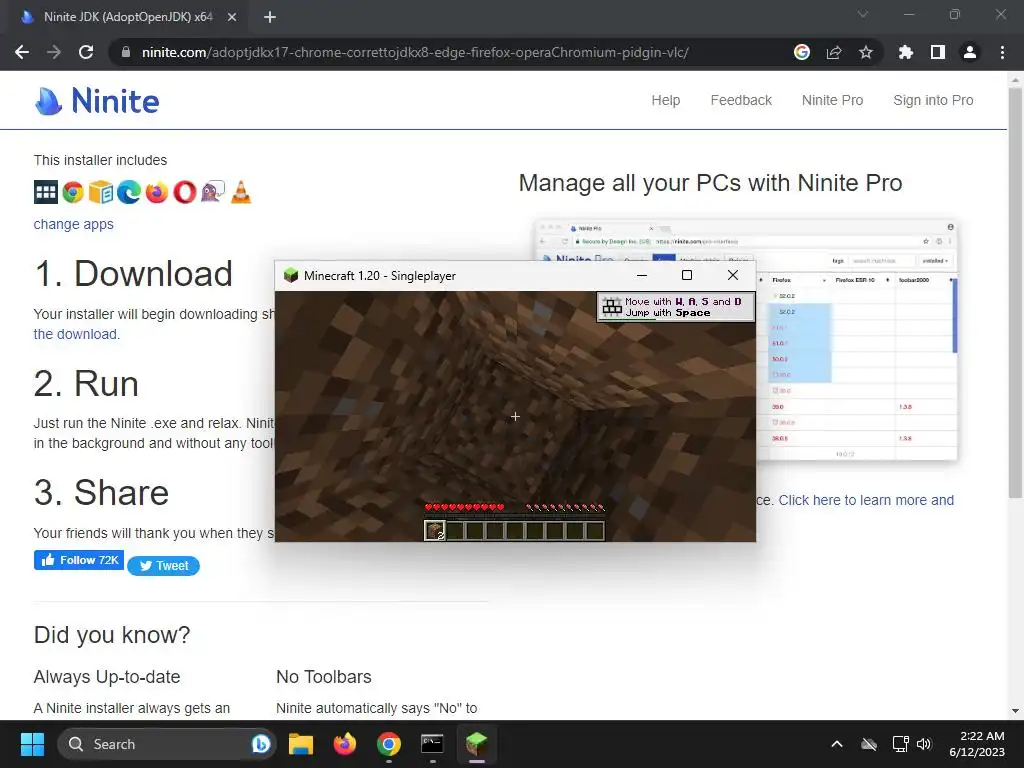Open the tab search chevron in Chrome
Image resolution: width=1024 pixels, height=768 pixels.
(x=863, y=14)
